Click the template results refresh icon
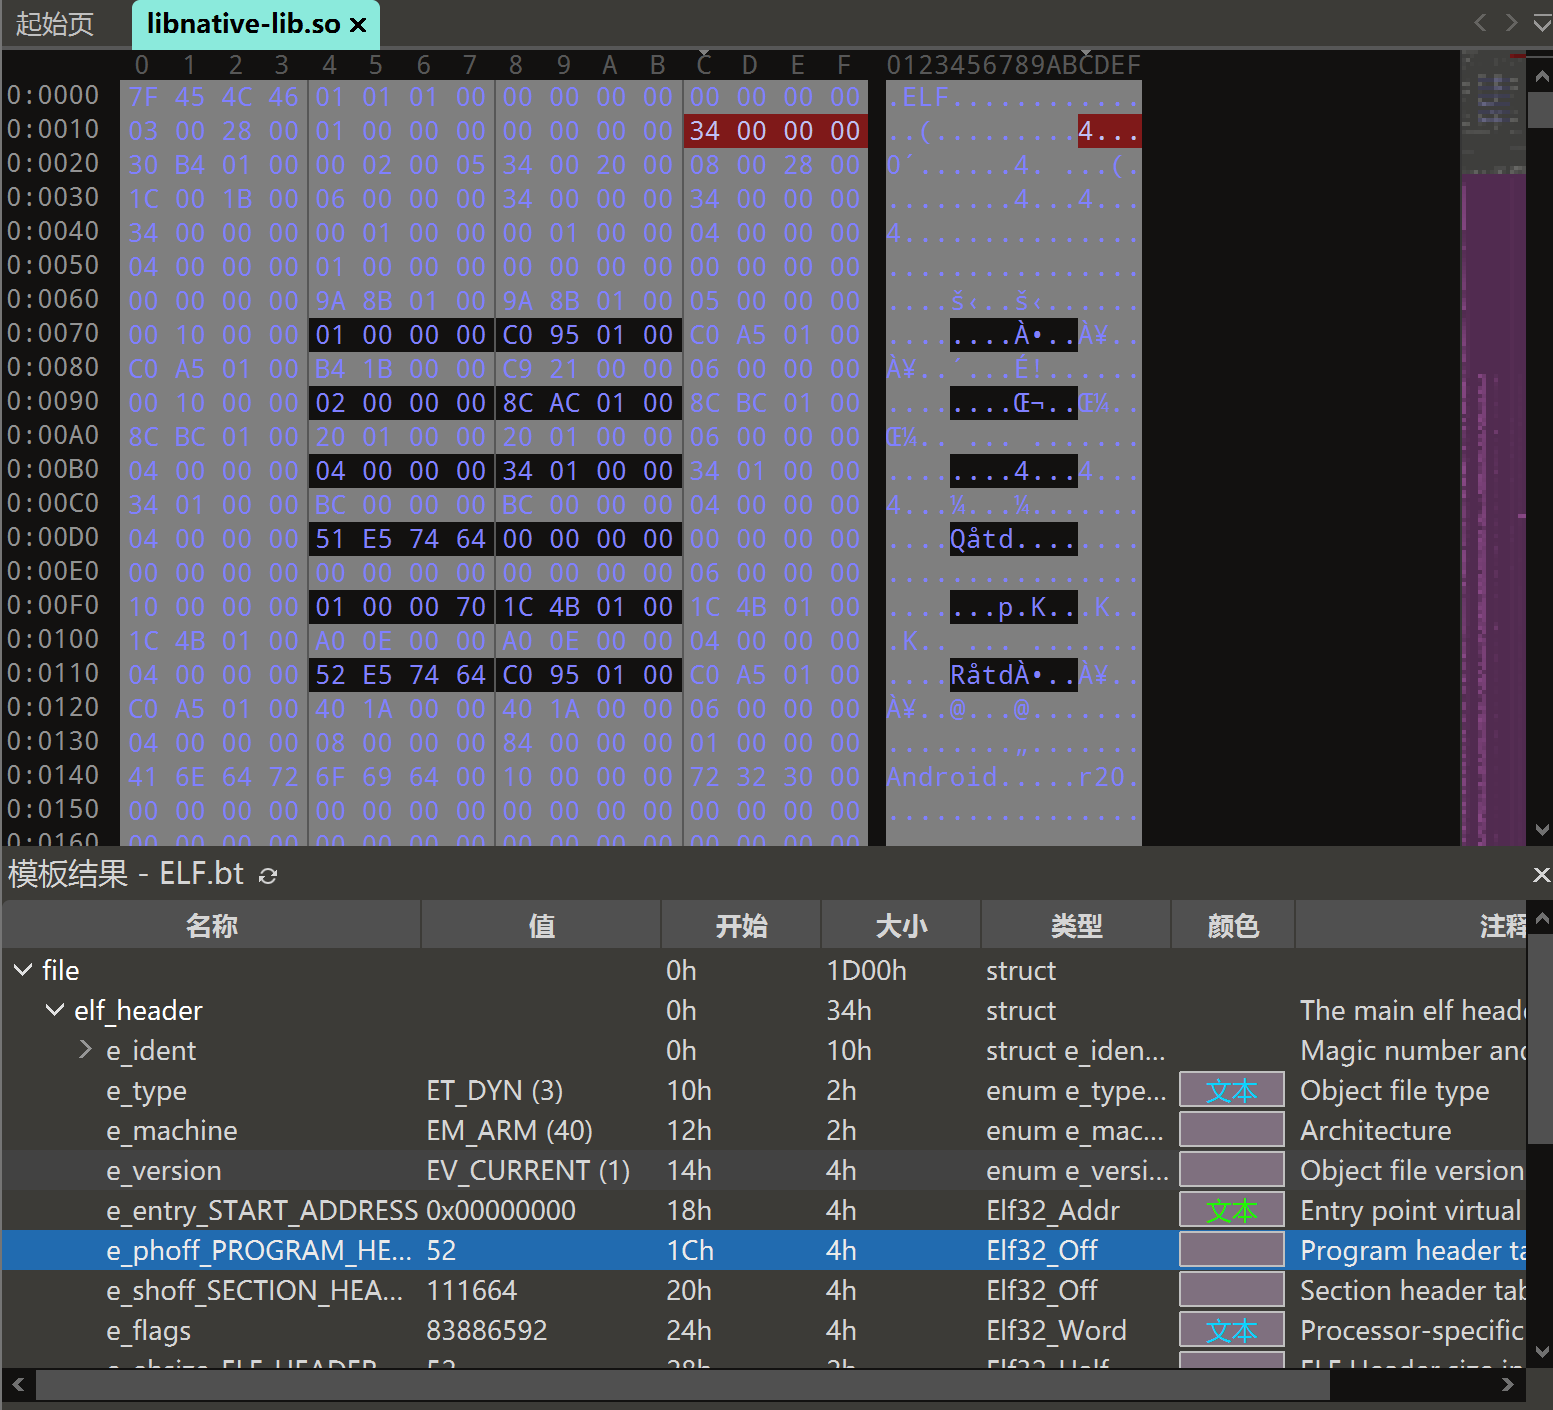Viewport: 1553px width, 1410px height. 268,876
